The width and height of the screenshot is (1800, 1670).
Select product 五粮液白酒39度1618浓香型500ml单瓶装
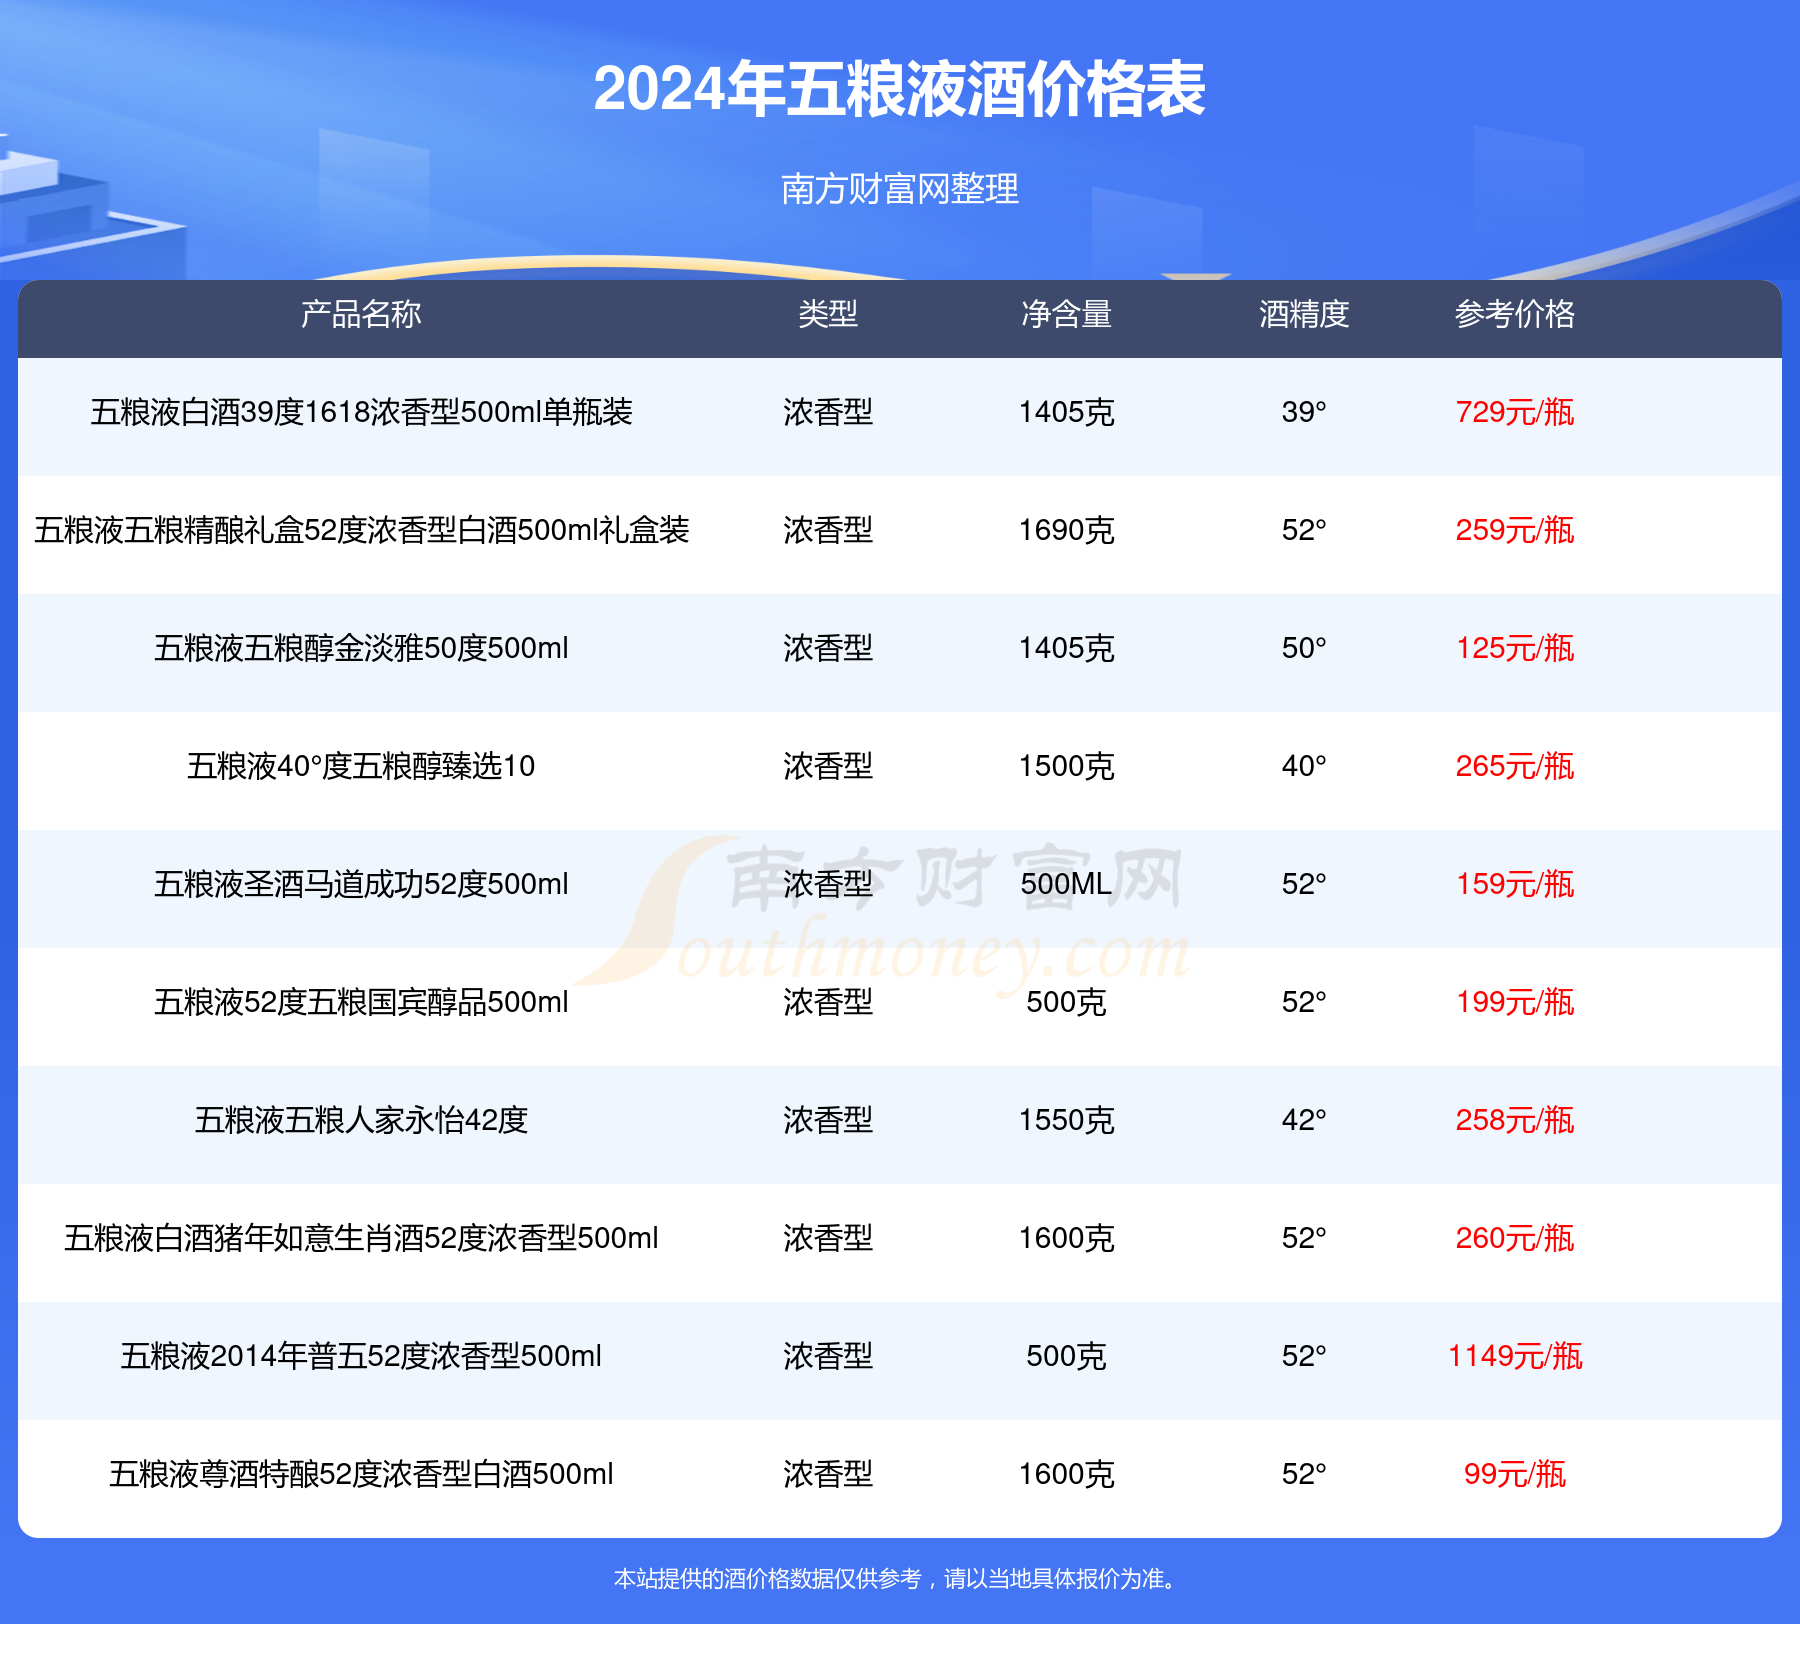pos(361,412)
